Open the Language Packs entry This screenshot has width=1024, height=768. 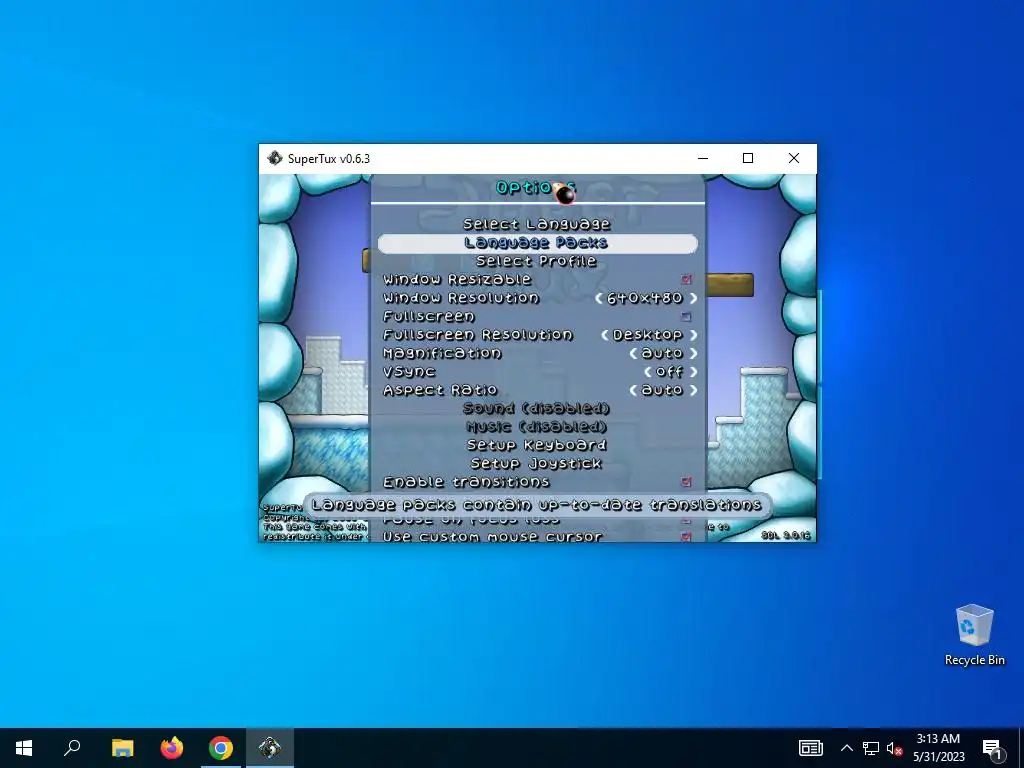tap(537, 243)
